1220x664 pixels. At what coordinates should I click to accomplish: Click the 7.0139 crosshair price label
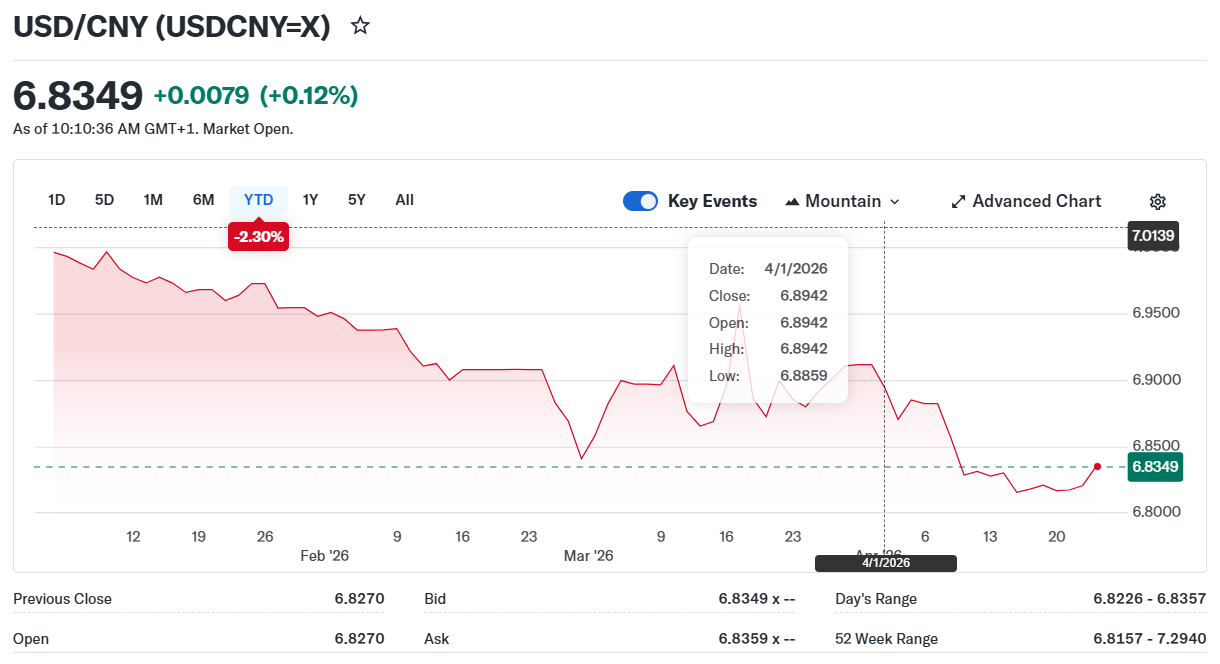click(x=1153, y=237)
